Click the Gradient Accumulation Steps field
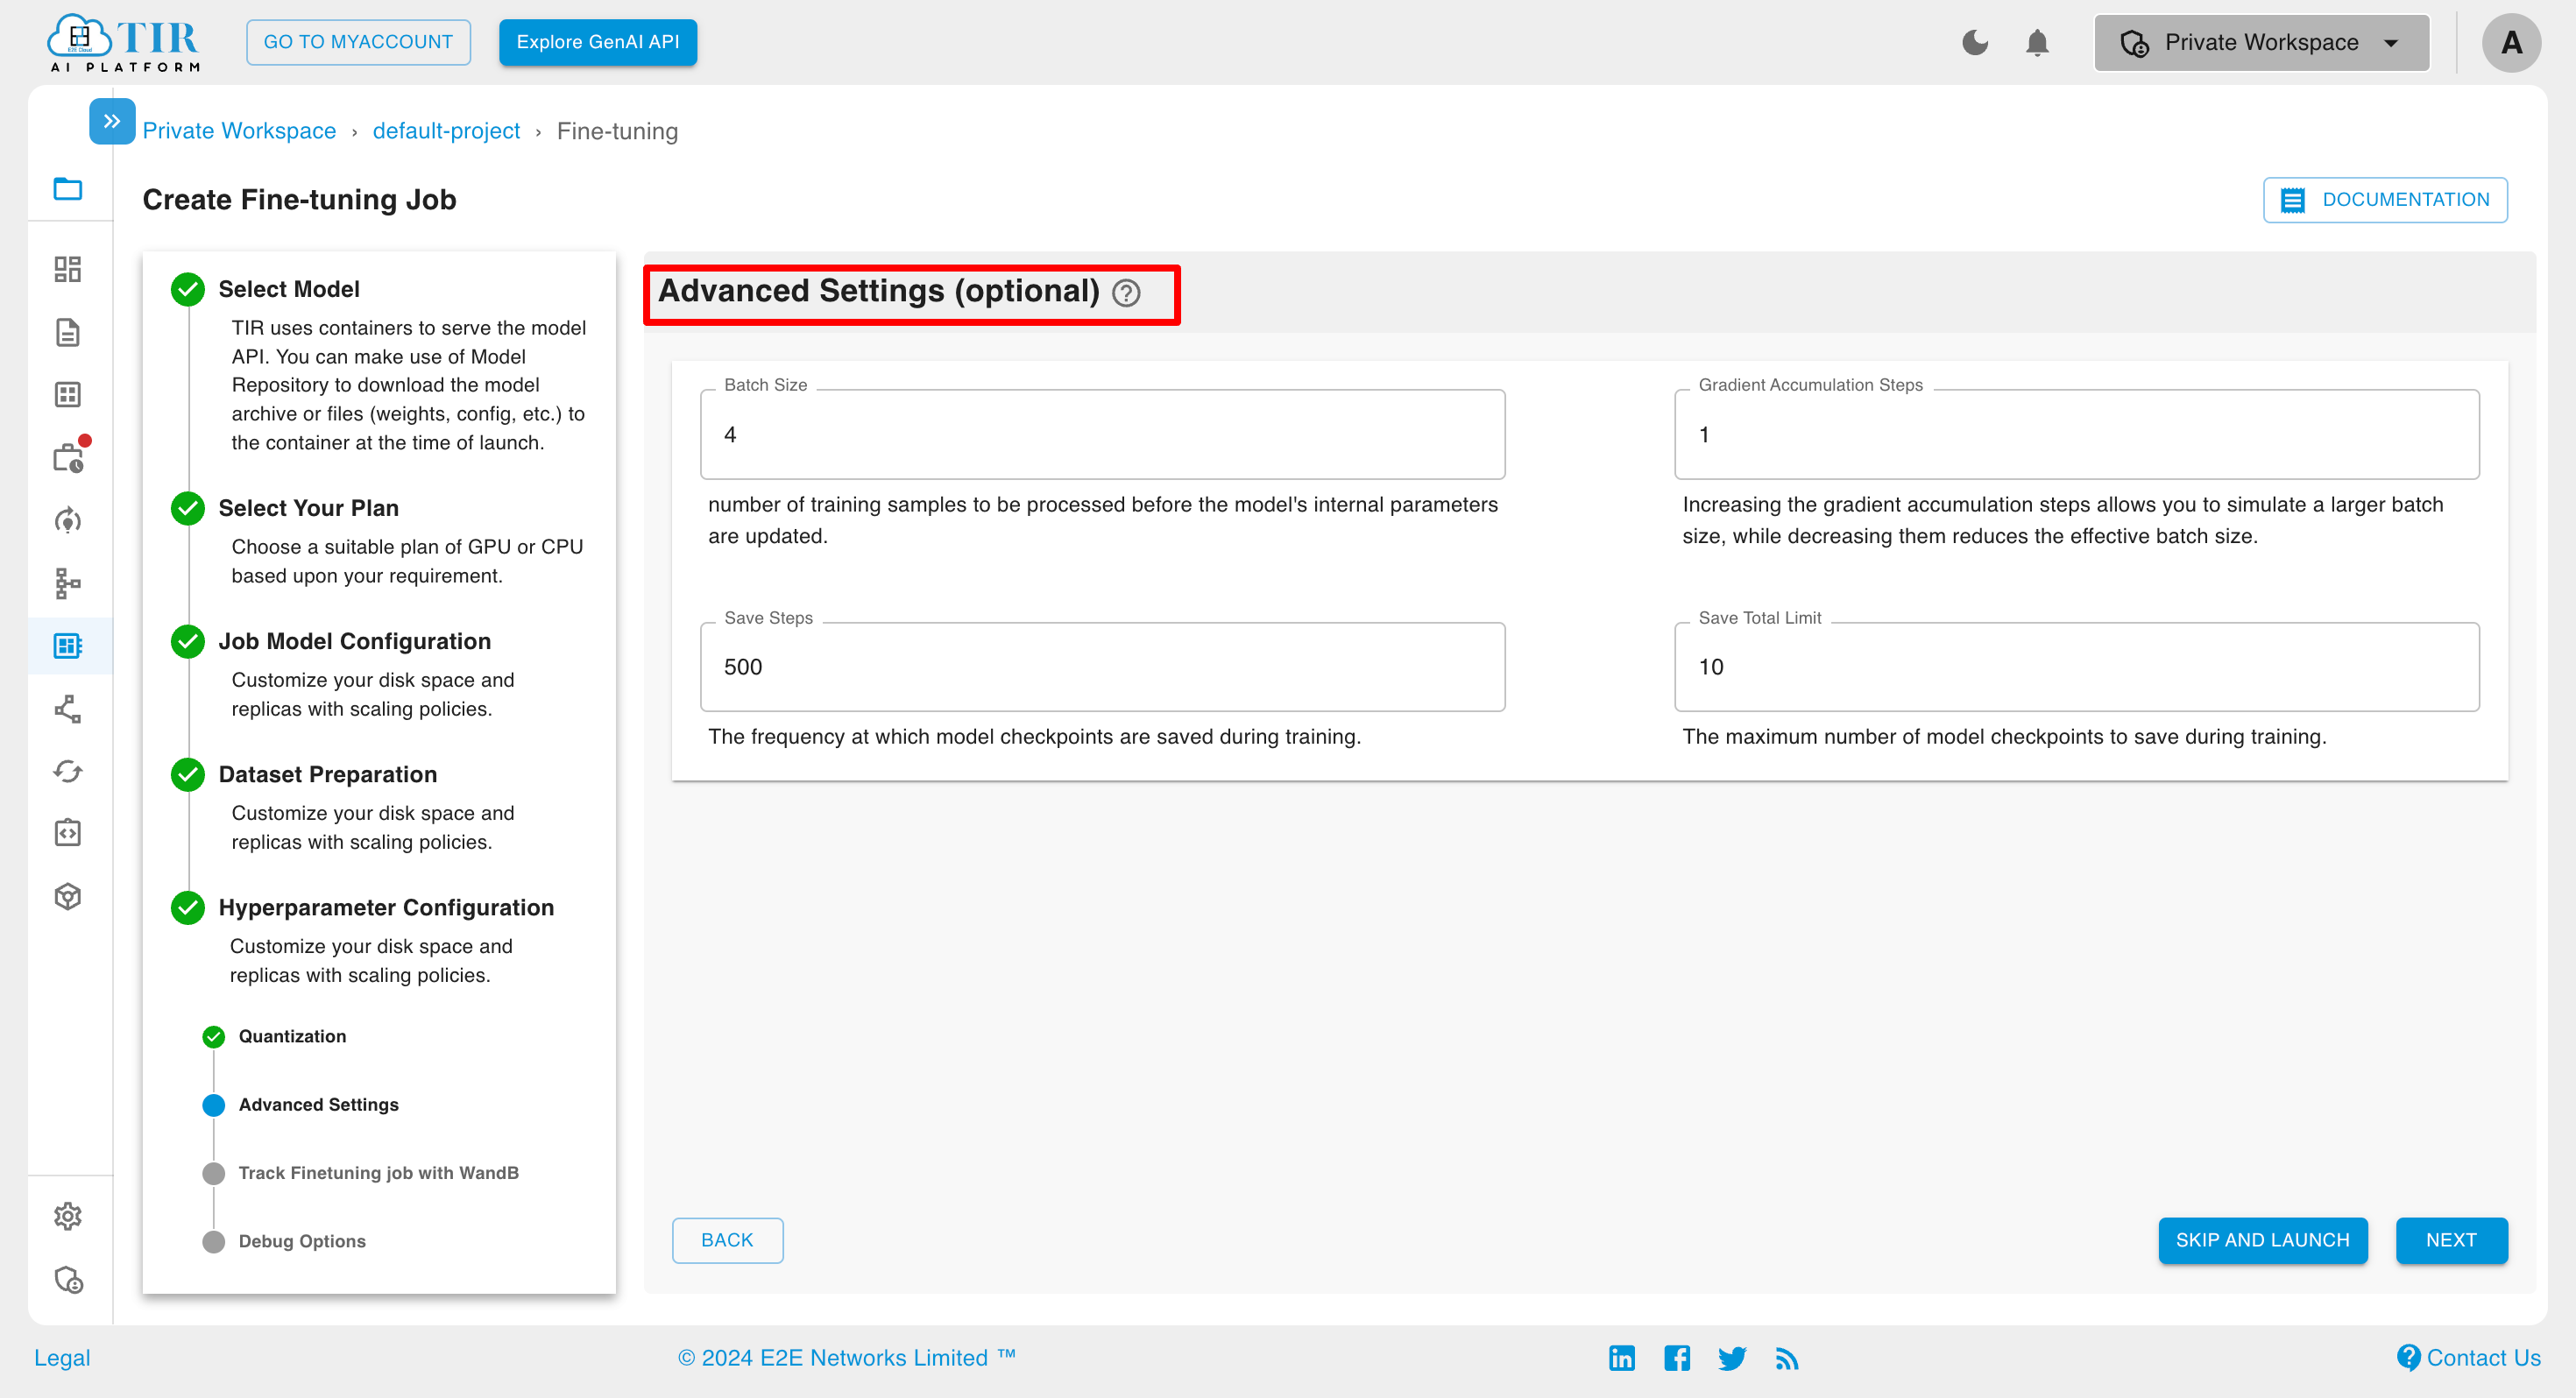 point(2076,434)
